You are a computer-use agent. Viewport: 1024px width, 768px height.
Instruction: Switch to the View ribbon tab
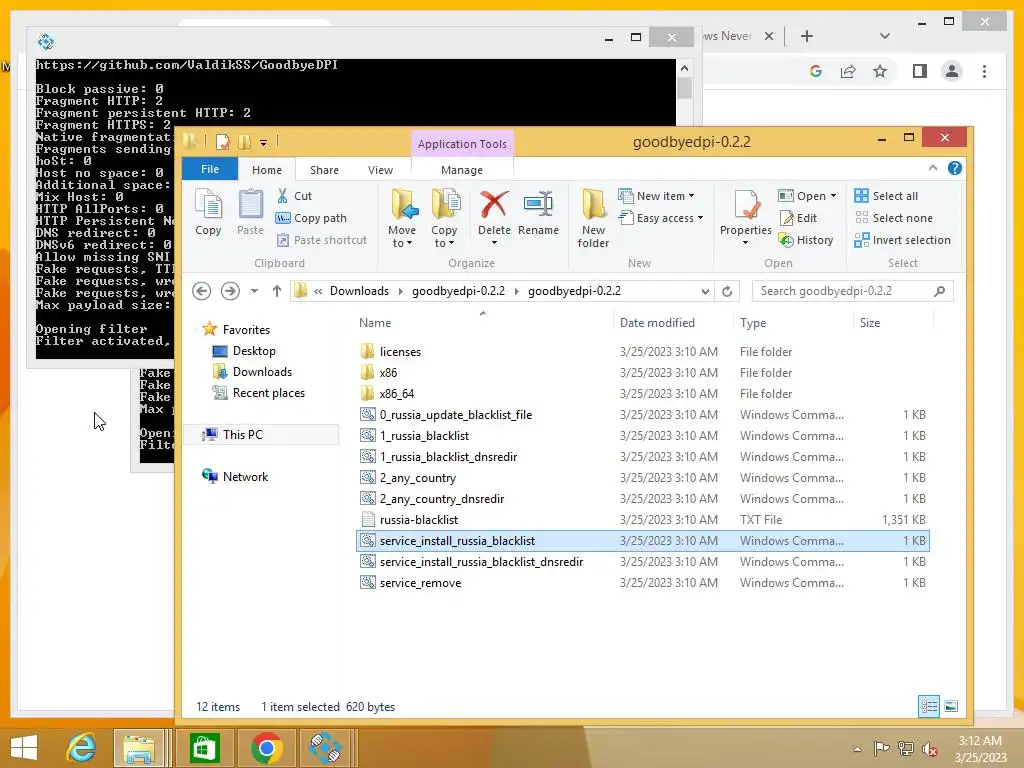pos(380,170)
